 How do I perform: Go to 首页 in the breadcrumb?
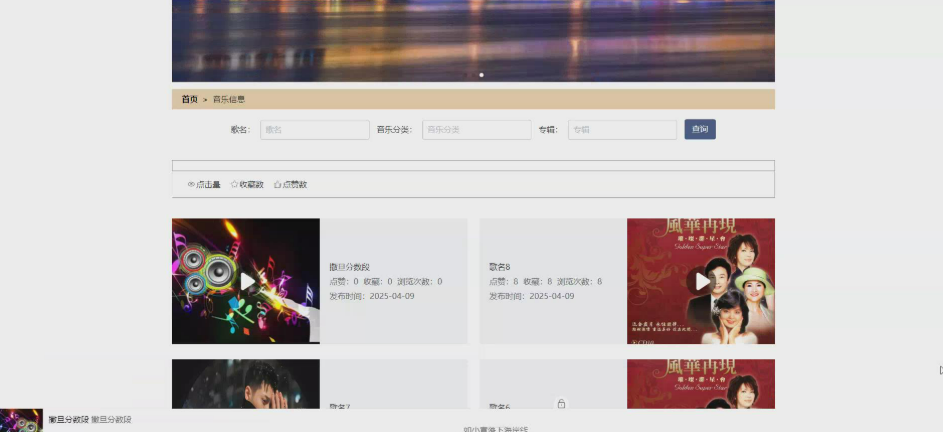pos(189,99)
